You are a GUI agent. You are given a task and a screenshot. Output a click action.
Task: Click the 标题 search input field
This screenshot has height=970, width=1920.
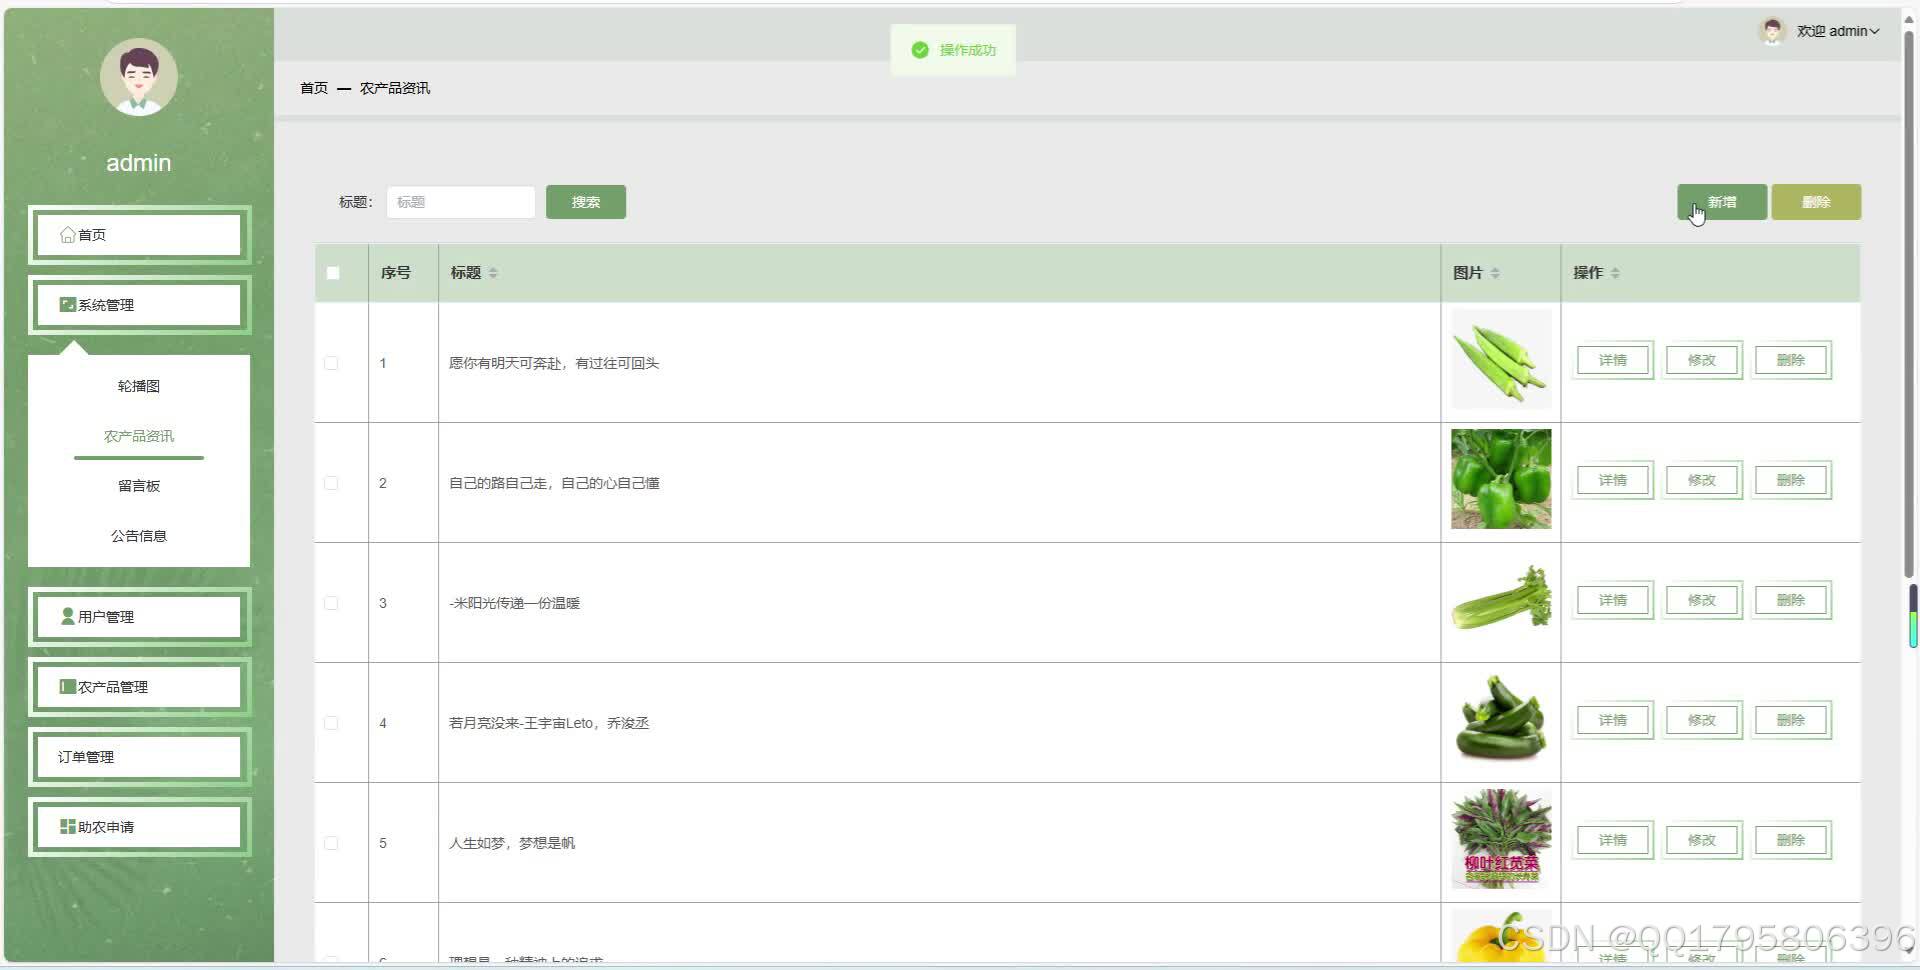pos(461,202)
